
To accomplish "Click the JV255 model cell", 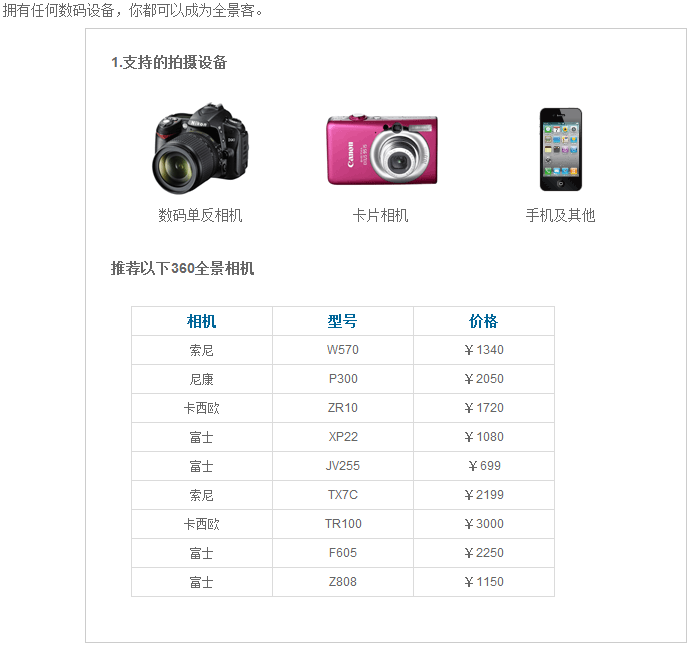I will [x=343, y=466].
